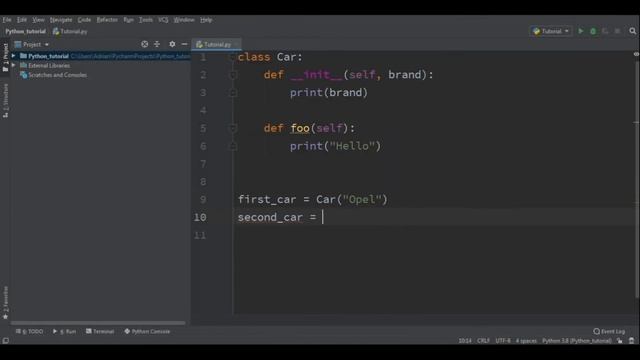
Task: Click the locate-file target icon in Project panel
Action: click(x=144, y=44)
